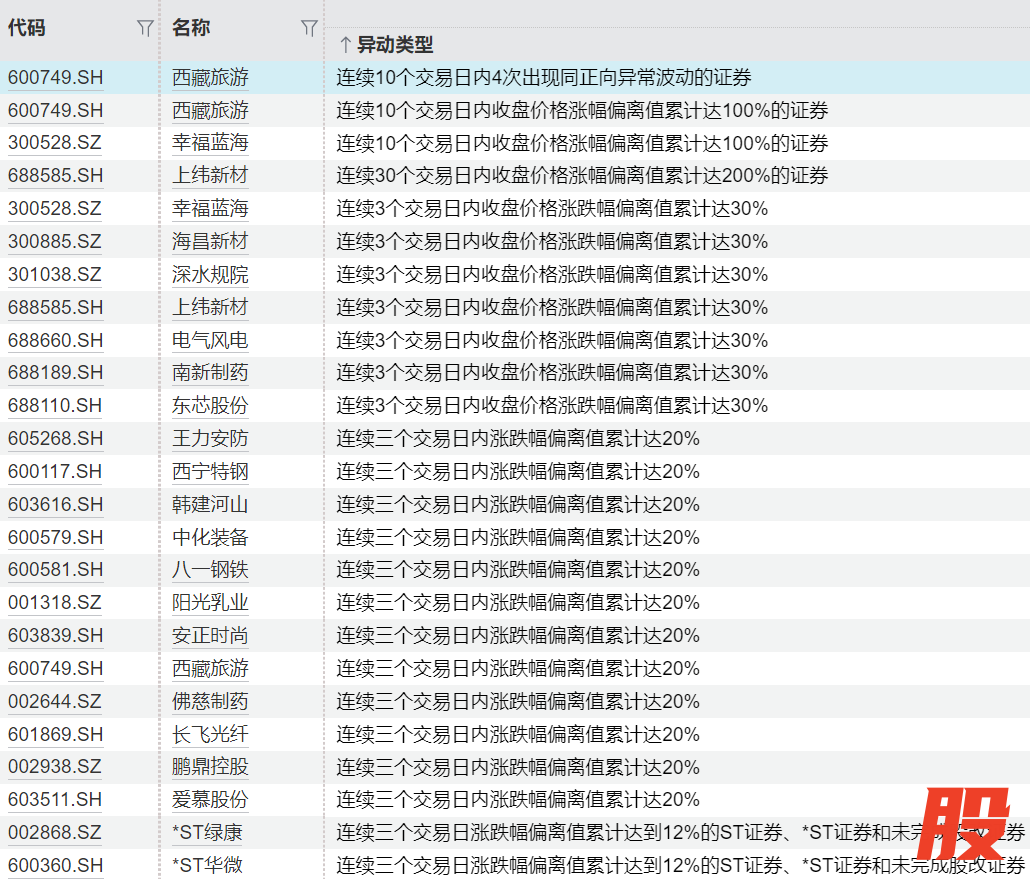Open the 王力安防 stock name link
1030x879 pixels.
(x=210, y=439)
